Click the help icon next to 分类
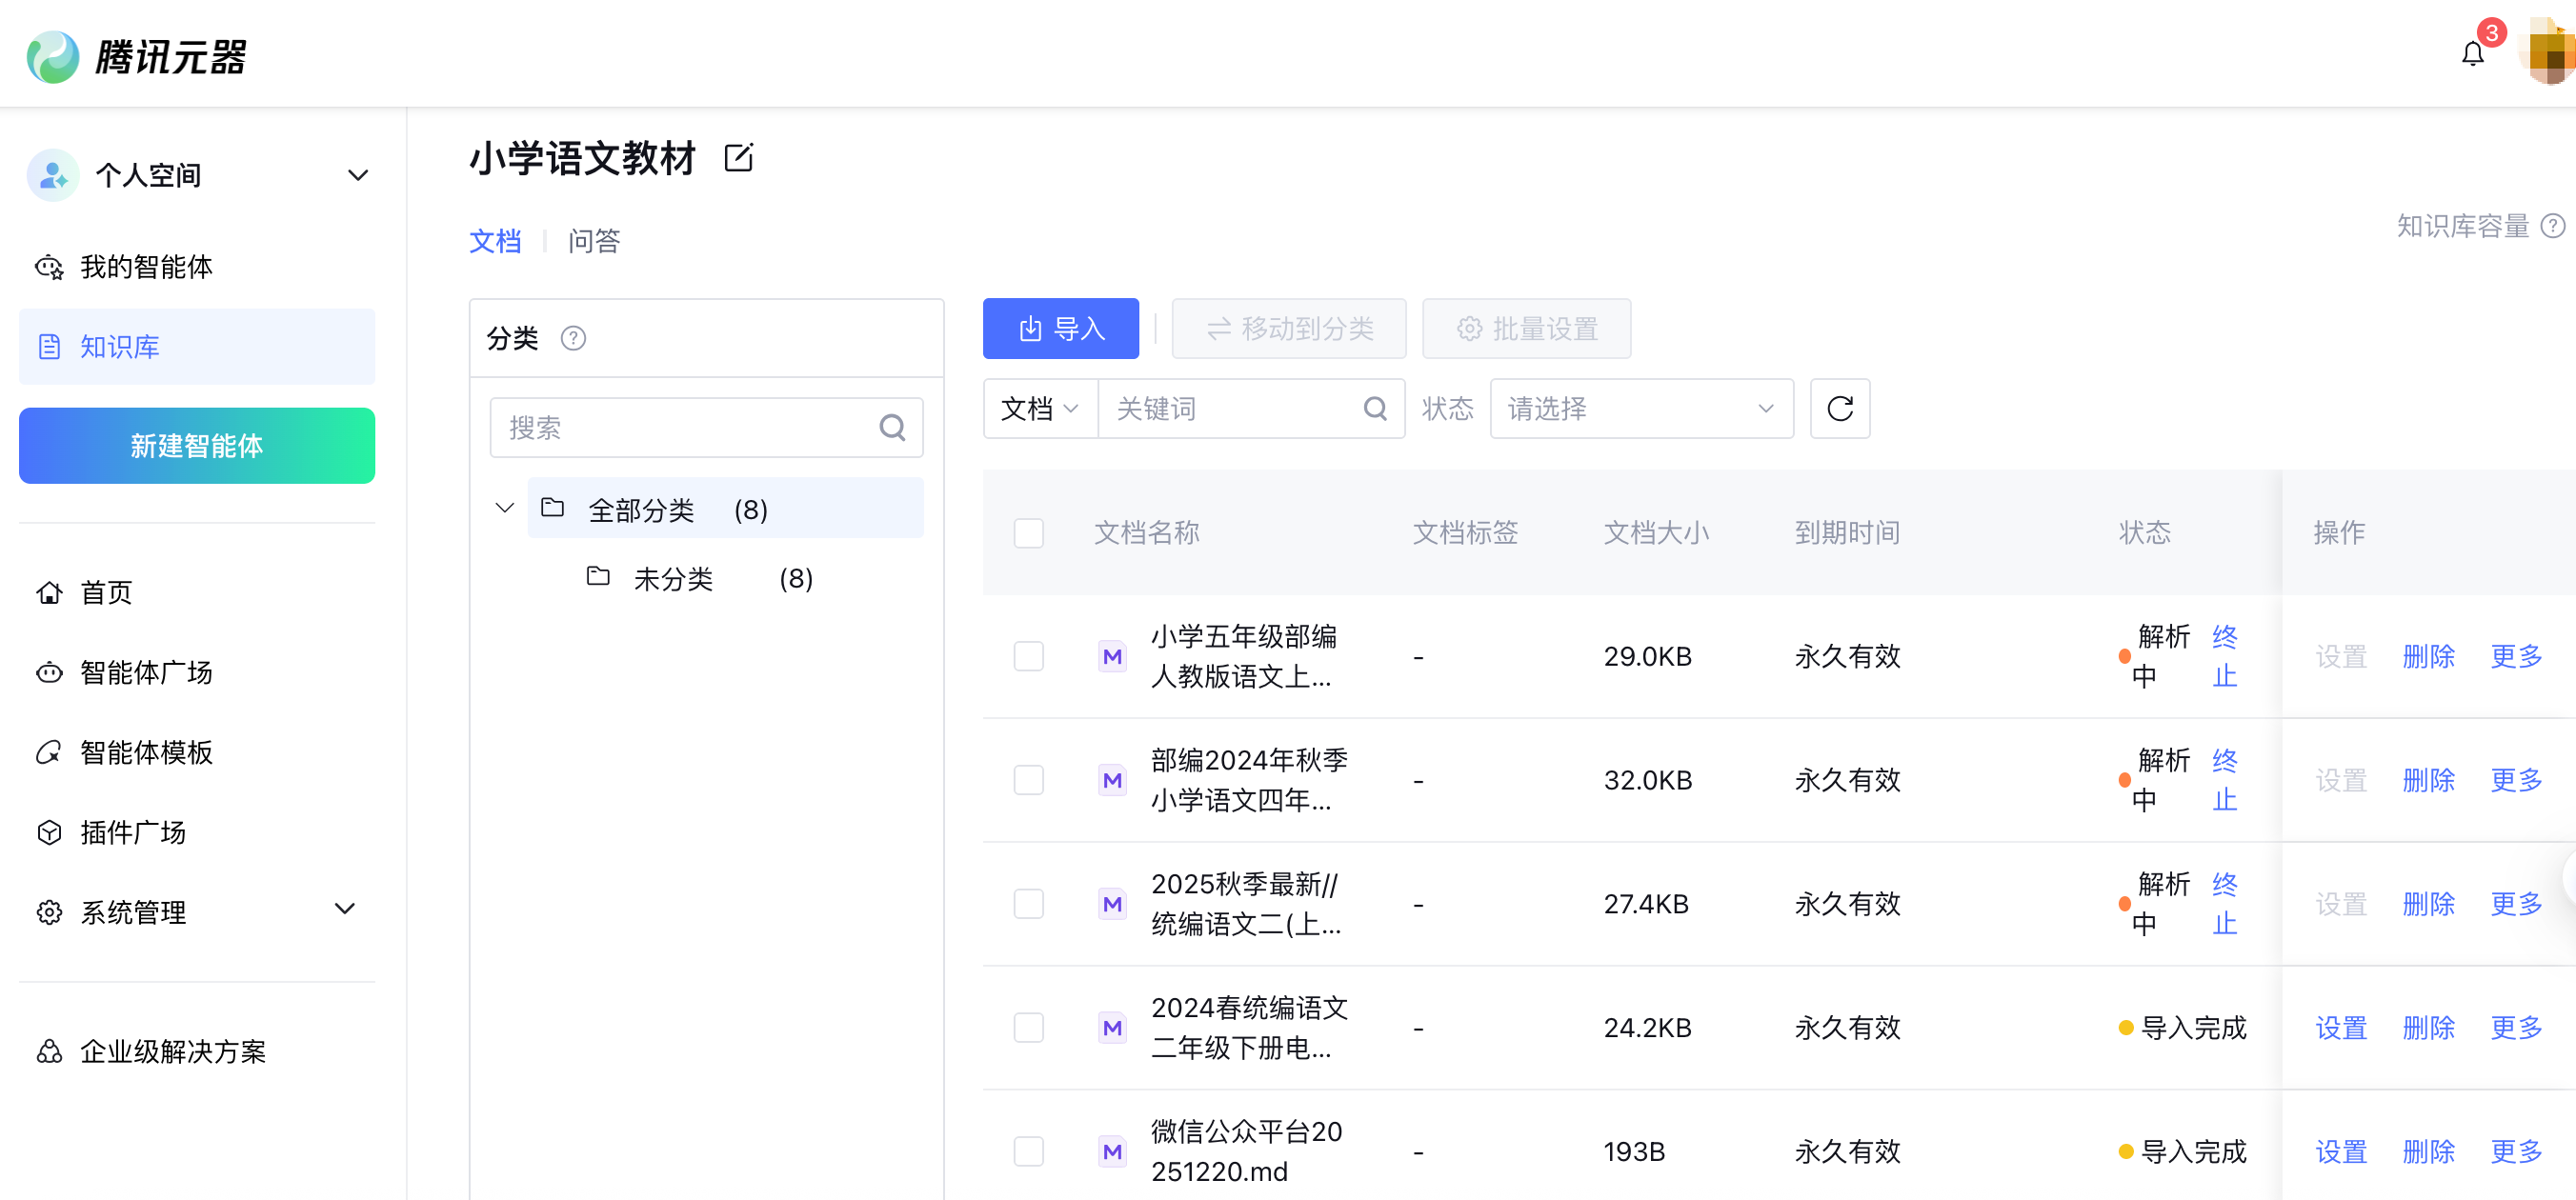Image resolution: width=2576 pixels, height=1200 pixels. click(x=573, y=338)
